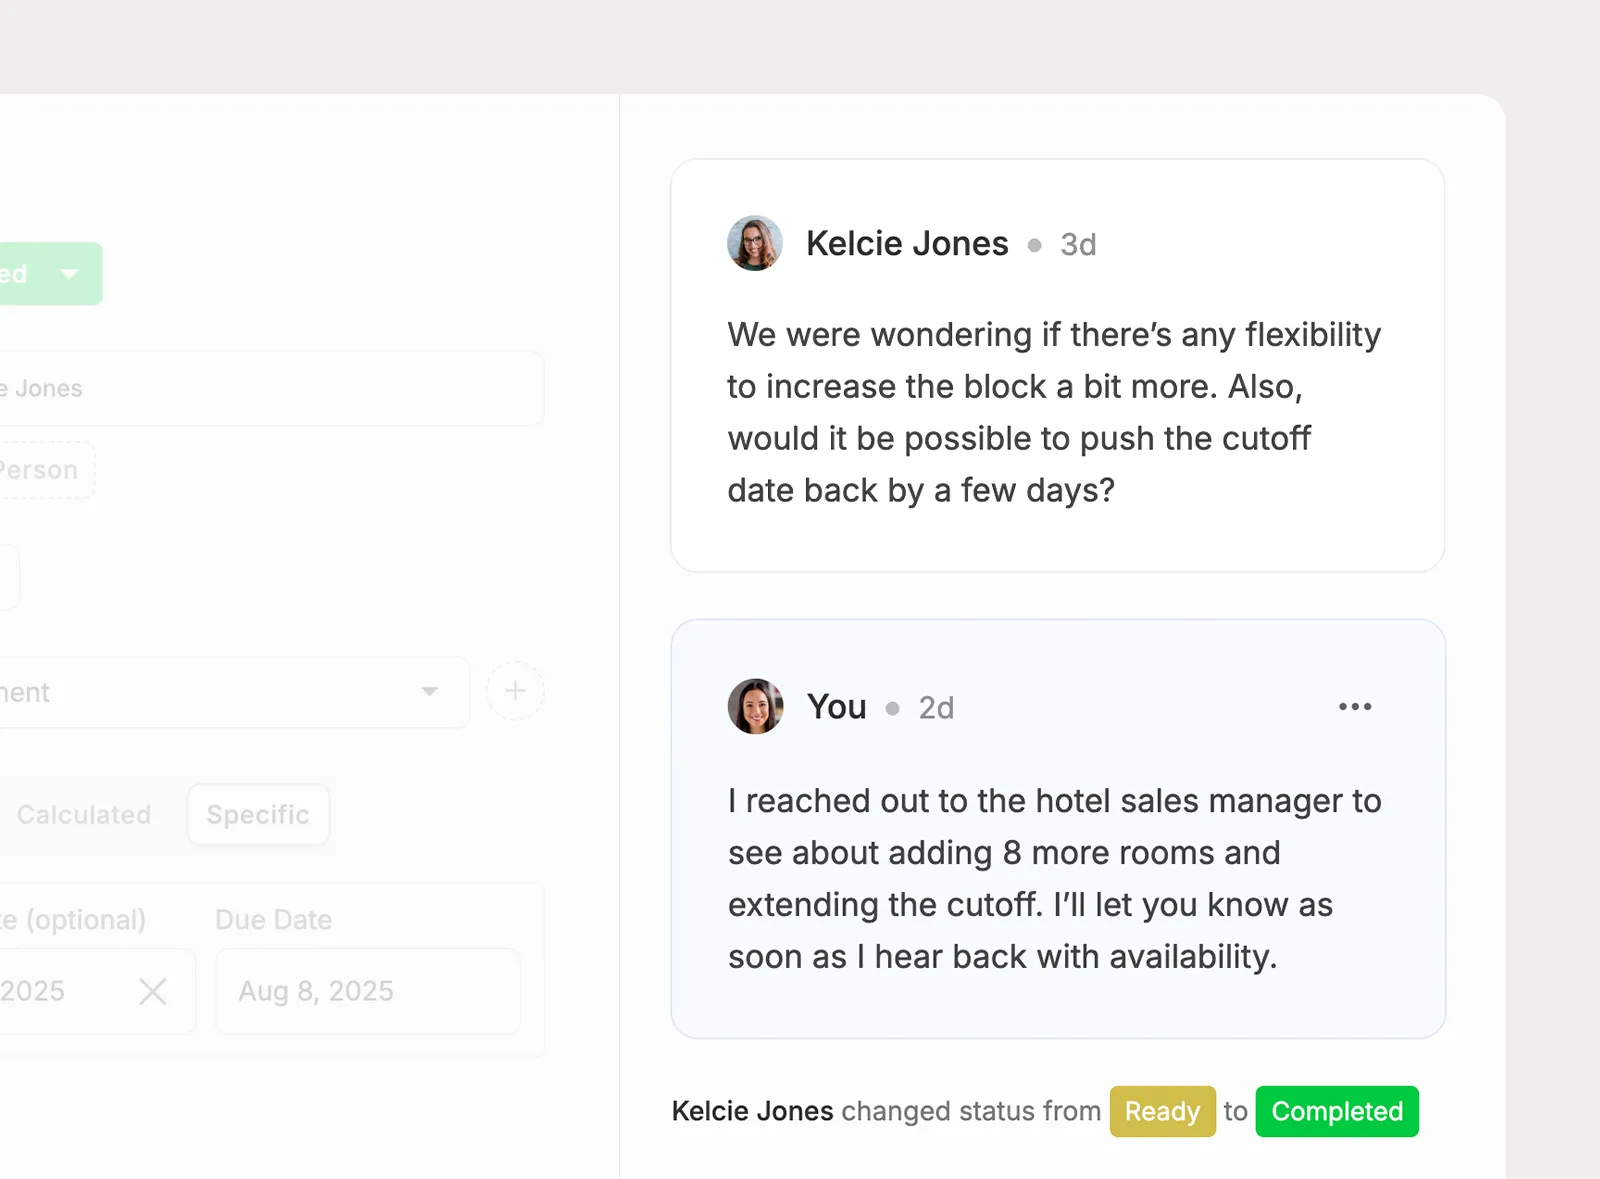
Task: Select the Specific date option
Action: [258, 815]
